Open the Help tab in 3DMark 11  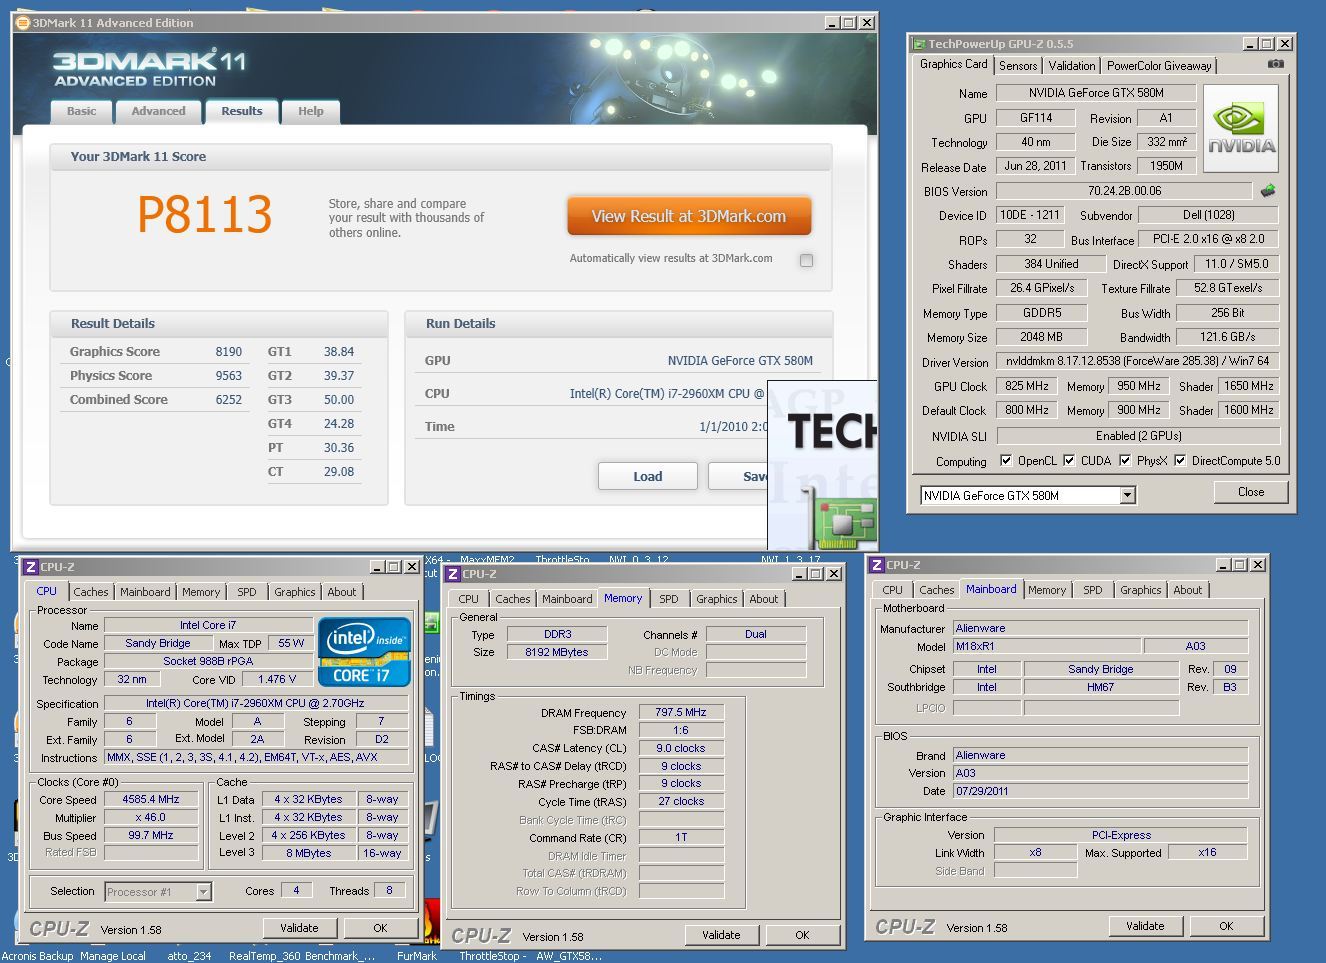[x=310, y=111]
